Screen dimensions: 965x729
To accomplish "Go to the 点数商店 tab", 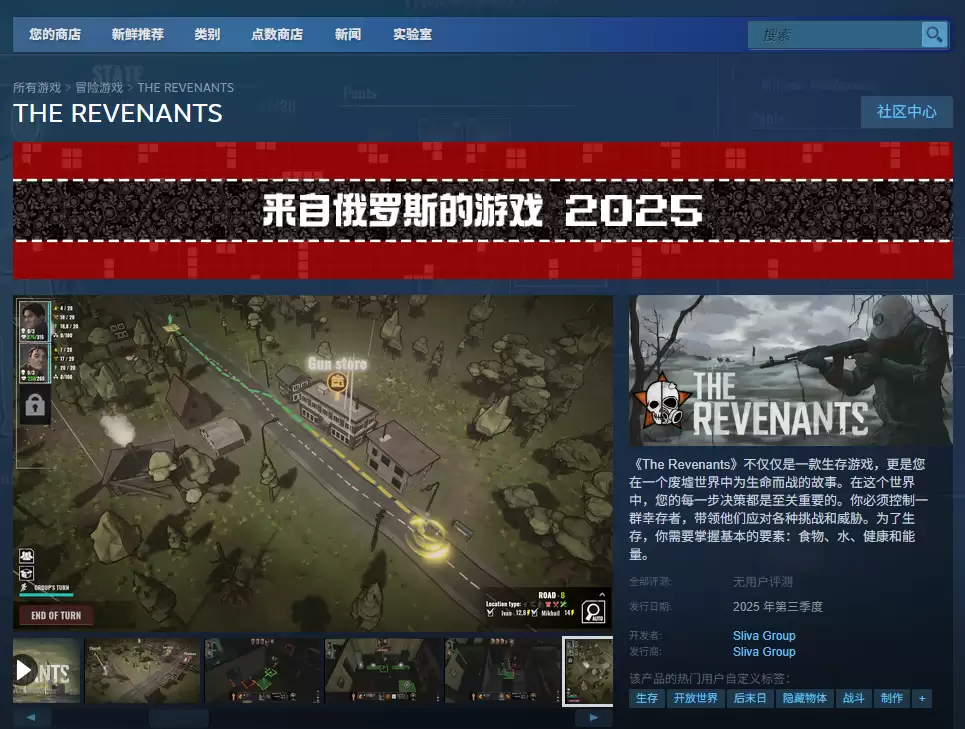I will (277, 34).
